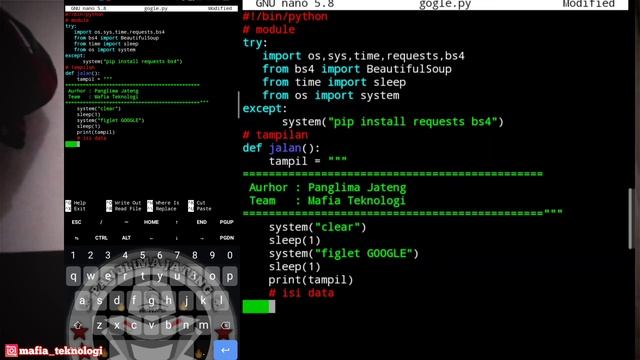This screenshot has width=640, height=360.
Task: Tap the letter t key
Action: [x=142, y=277]
